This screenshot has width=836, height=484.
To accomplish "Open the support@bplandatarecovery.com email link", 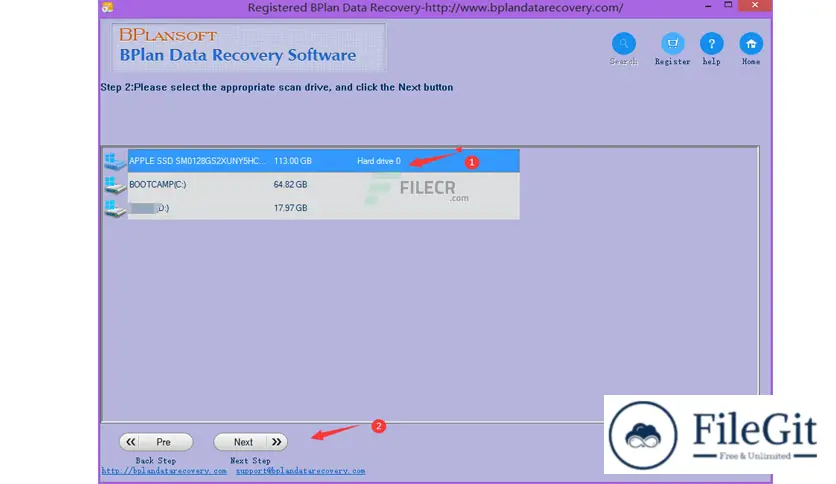I will (x=301, y=471).
